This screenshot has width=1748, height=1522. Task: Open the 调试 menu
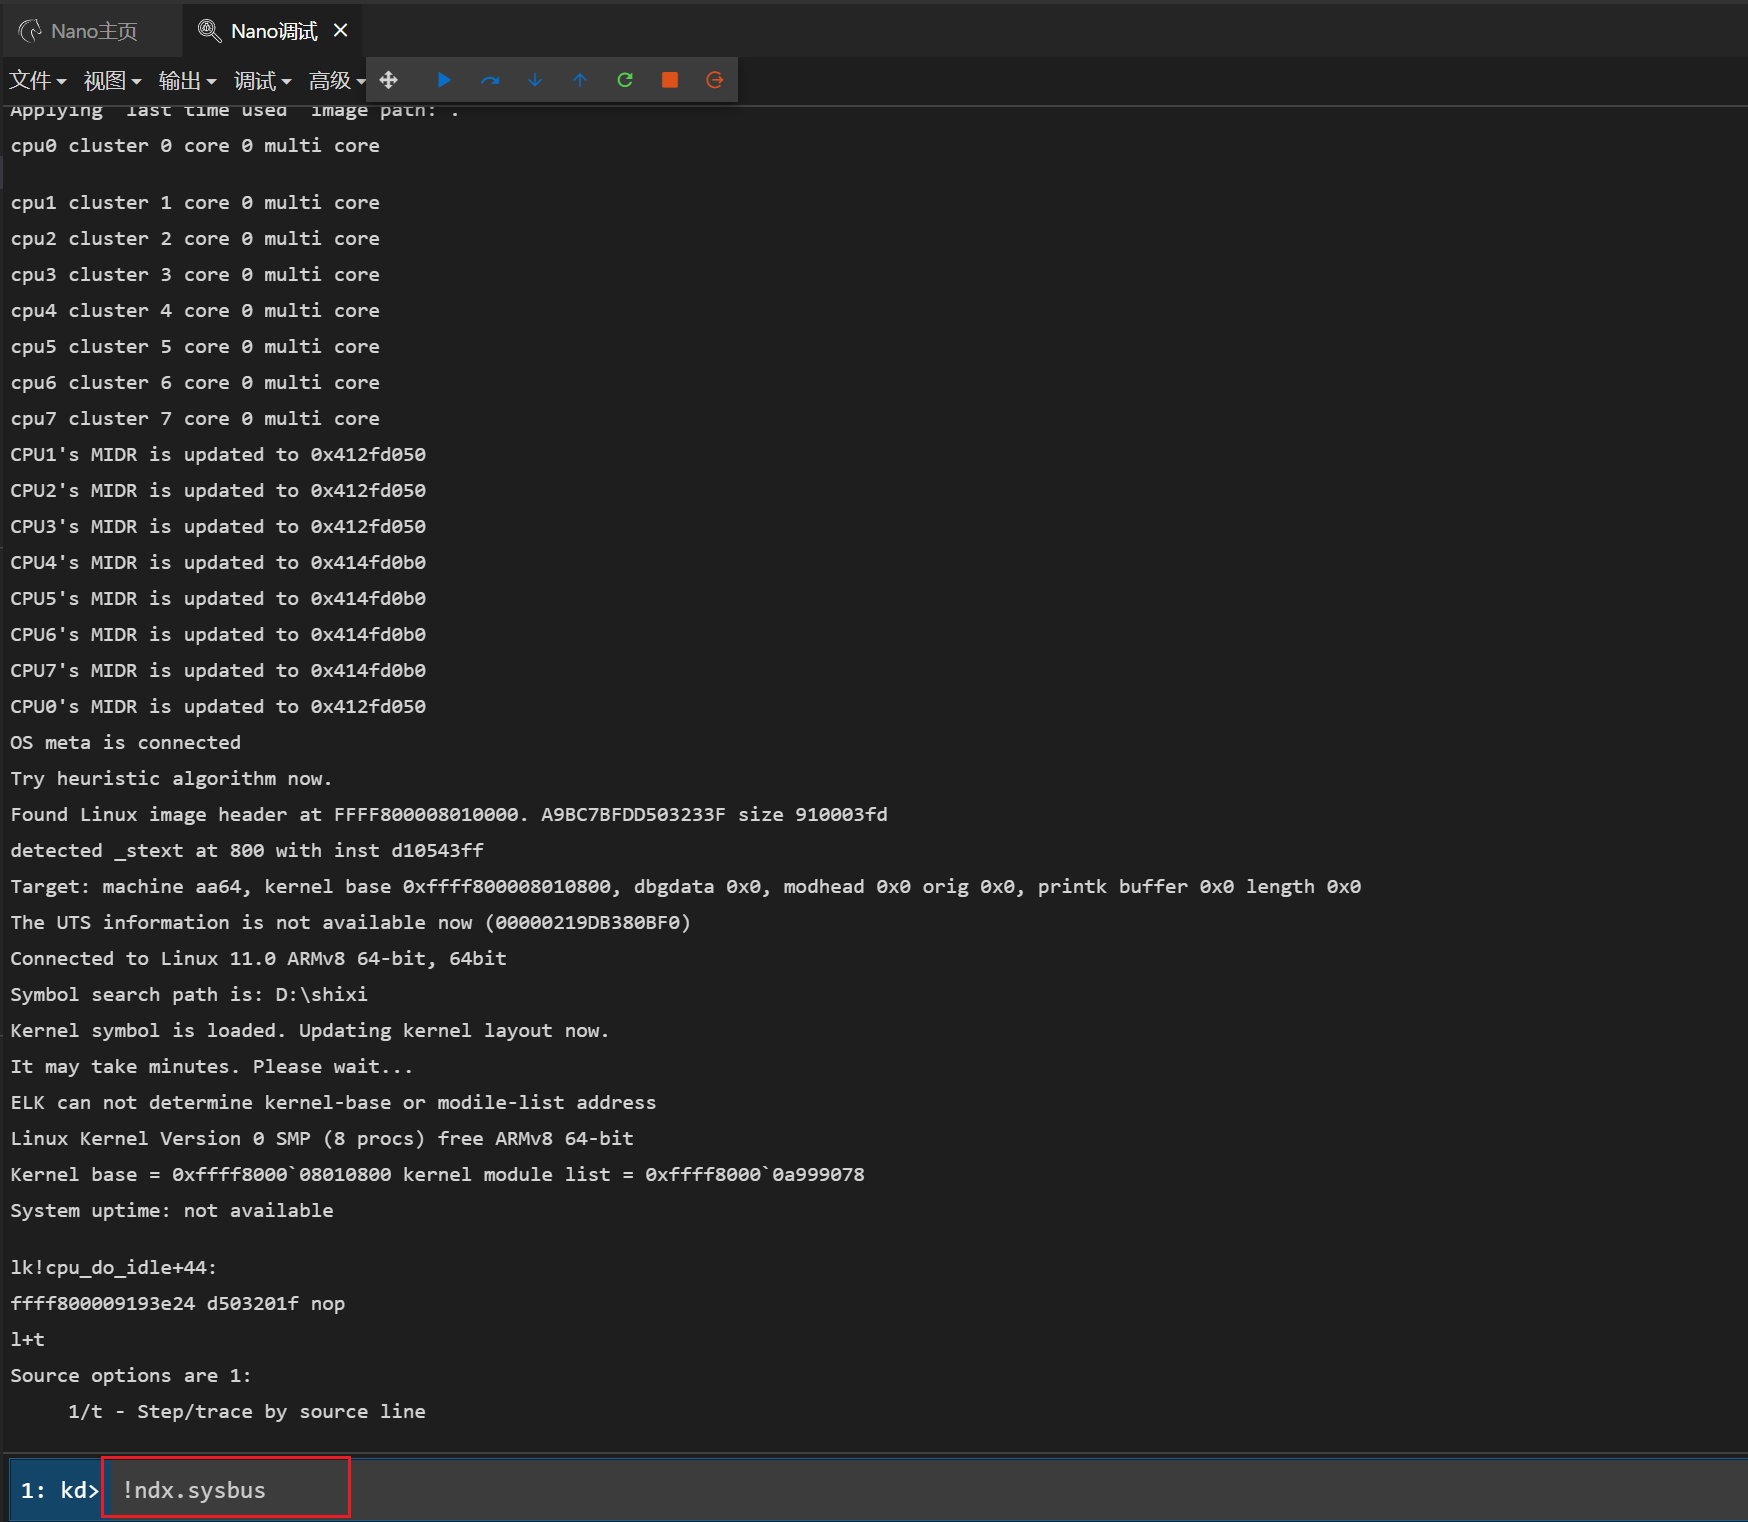[262, 81]
